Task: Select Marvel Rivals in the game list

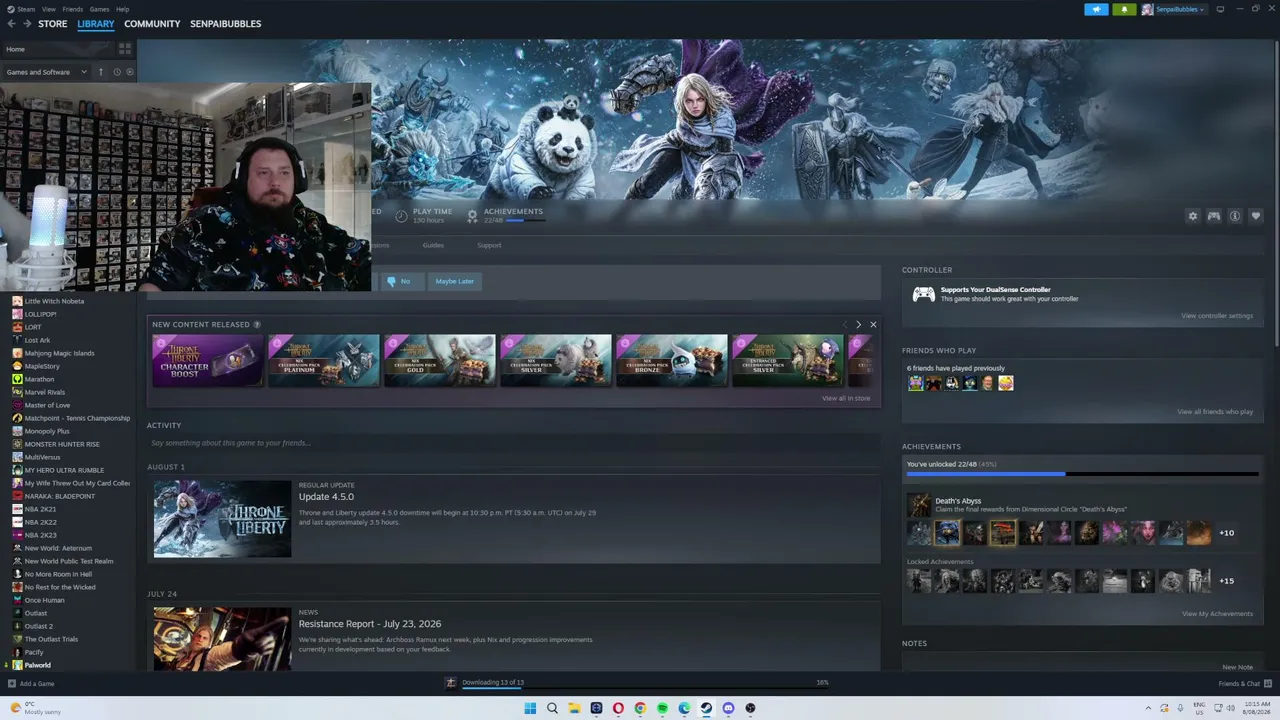Action: tap(45, 392)
